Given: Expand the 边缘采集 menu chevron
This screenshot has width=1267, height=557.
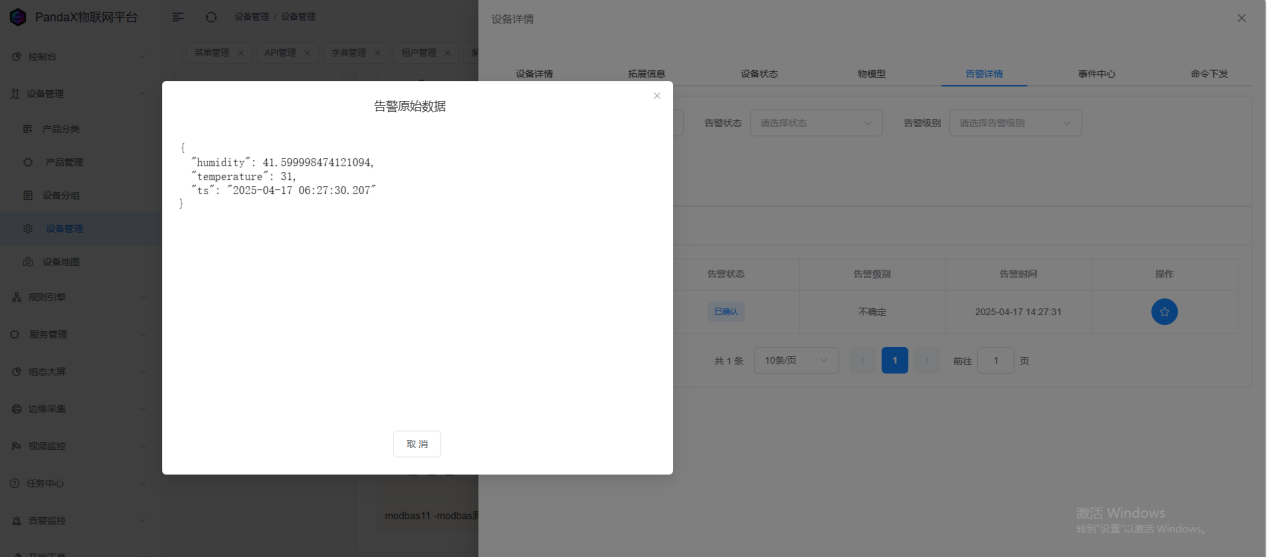Looking at the screenshot, I should tap(142, 409).
